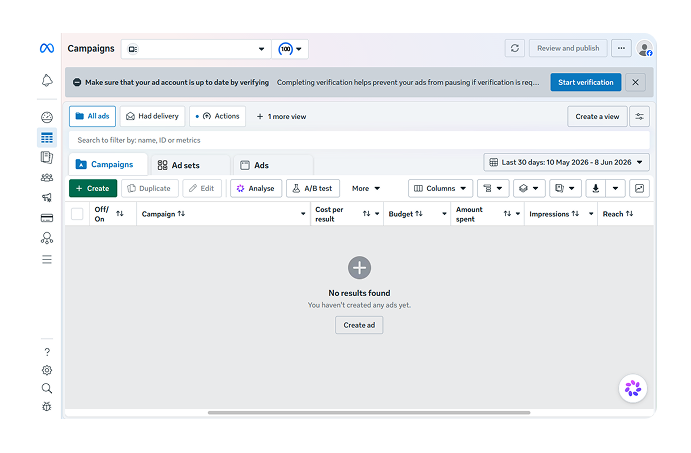Open the Columns dropdown
Screen dimensions: 691x453
coord(440,188)
